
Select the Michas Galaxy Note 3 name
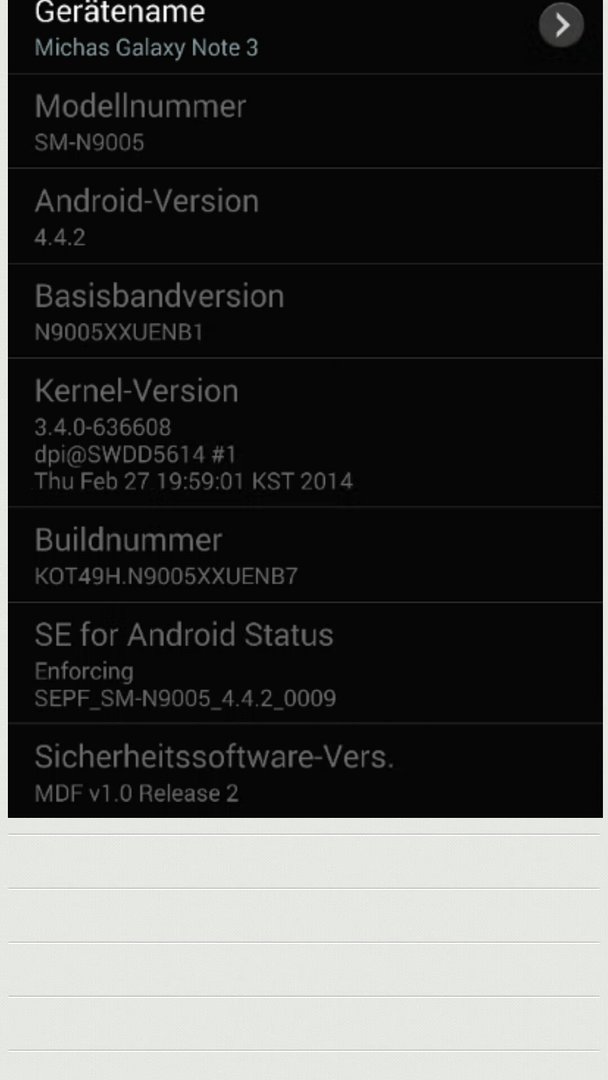[x=147, y=48]
